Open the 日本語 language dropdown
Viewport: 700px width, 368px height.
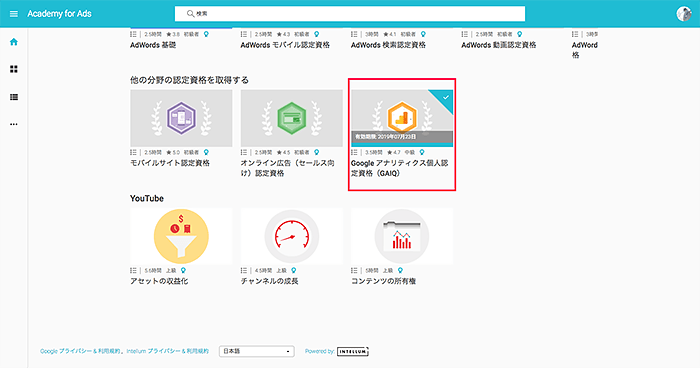(257, 351)
